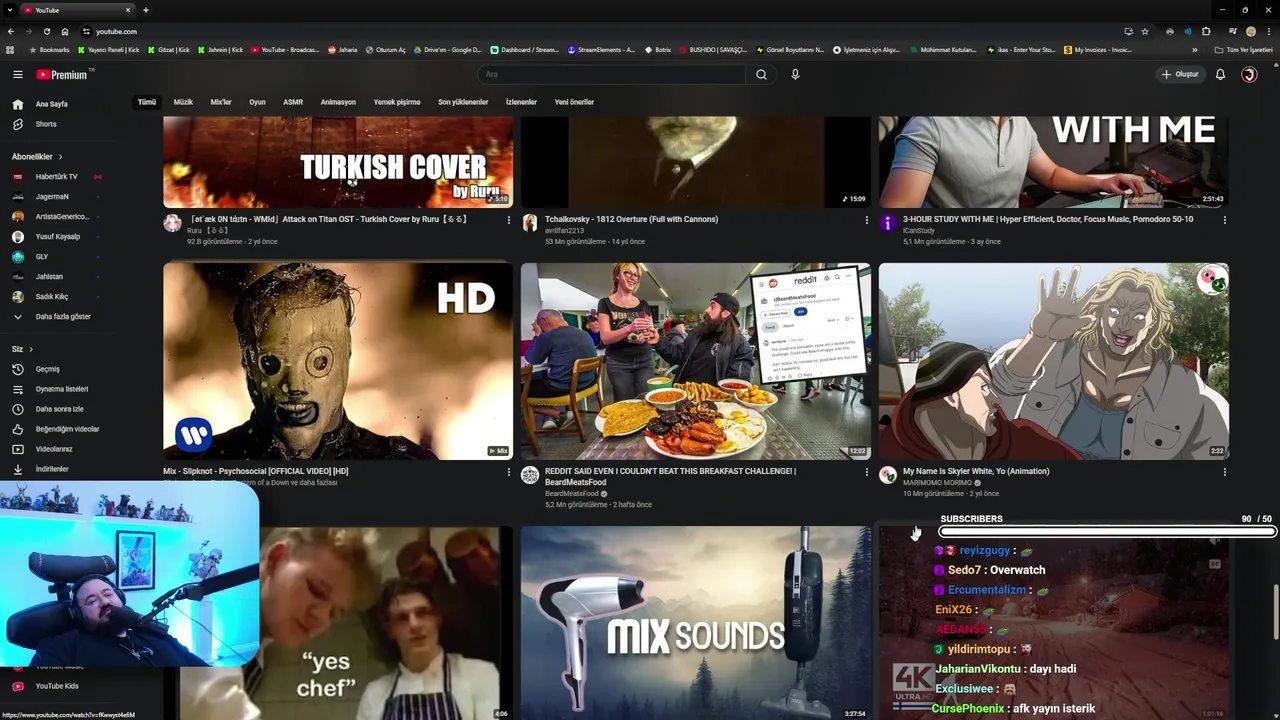Open a new browser tab

tap(146, 10)
